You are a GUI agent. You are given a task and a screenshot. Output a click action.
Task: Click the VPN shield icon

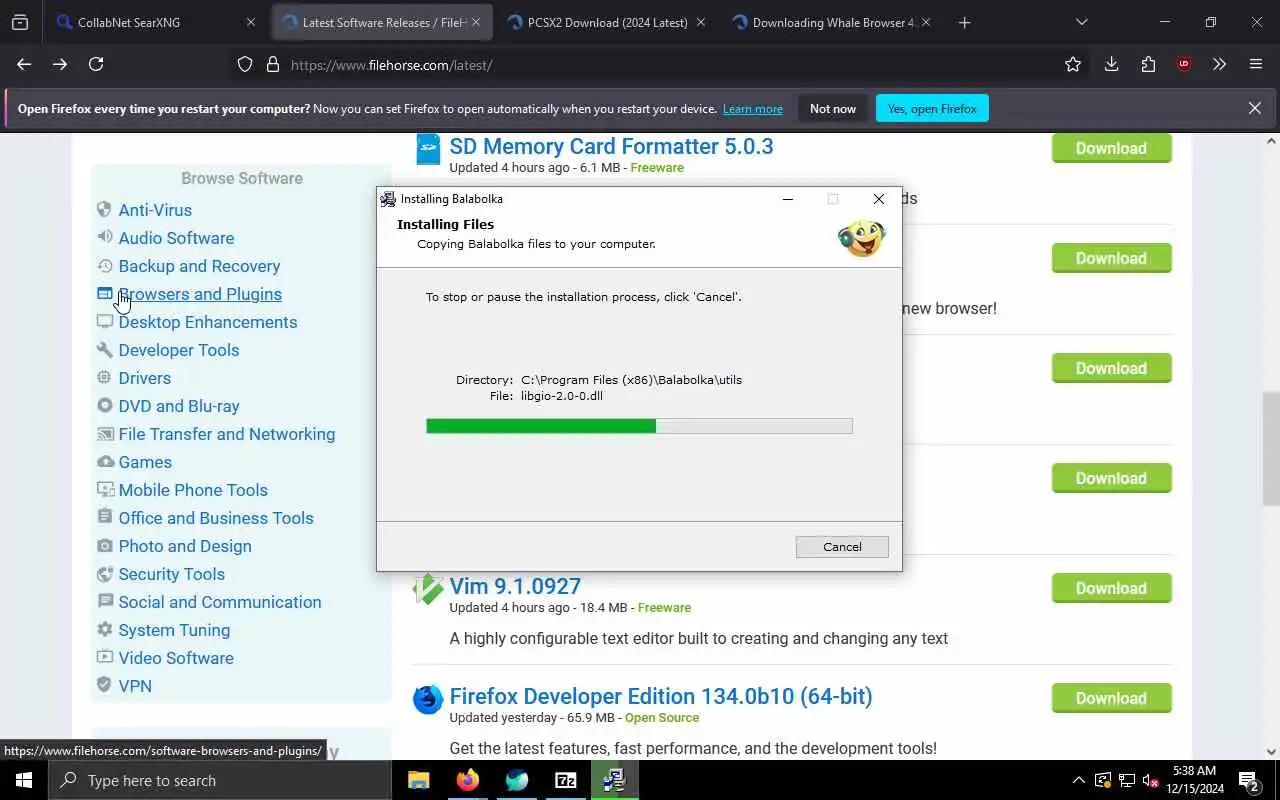coord(104,686)
